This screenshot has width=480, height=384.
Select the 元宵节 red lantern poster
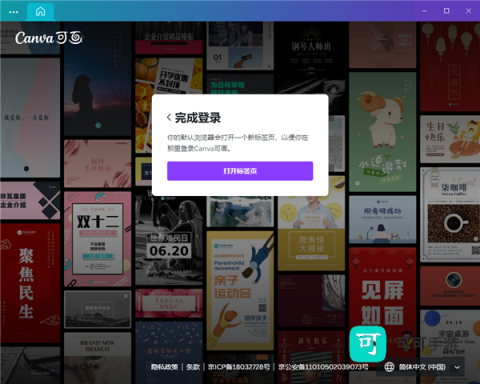click(450, 67)
